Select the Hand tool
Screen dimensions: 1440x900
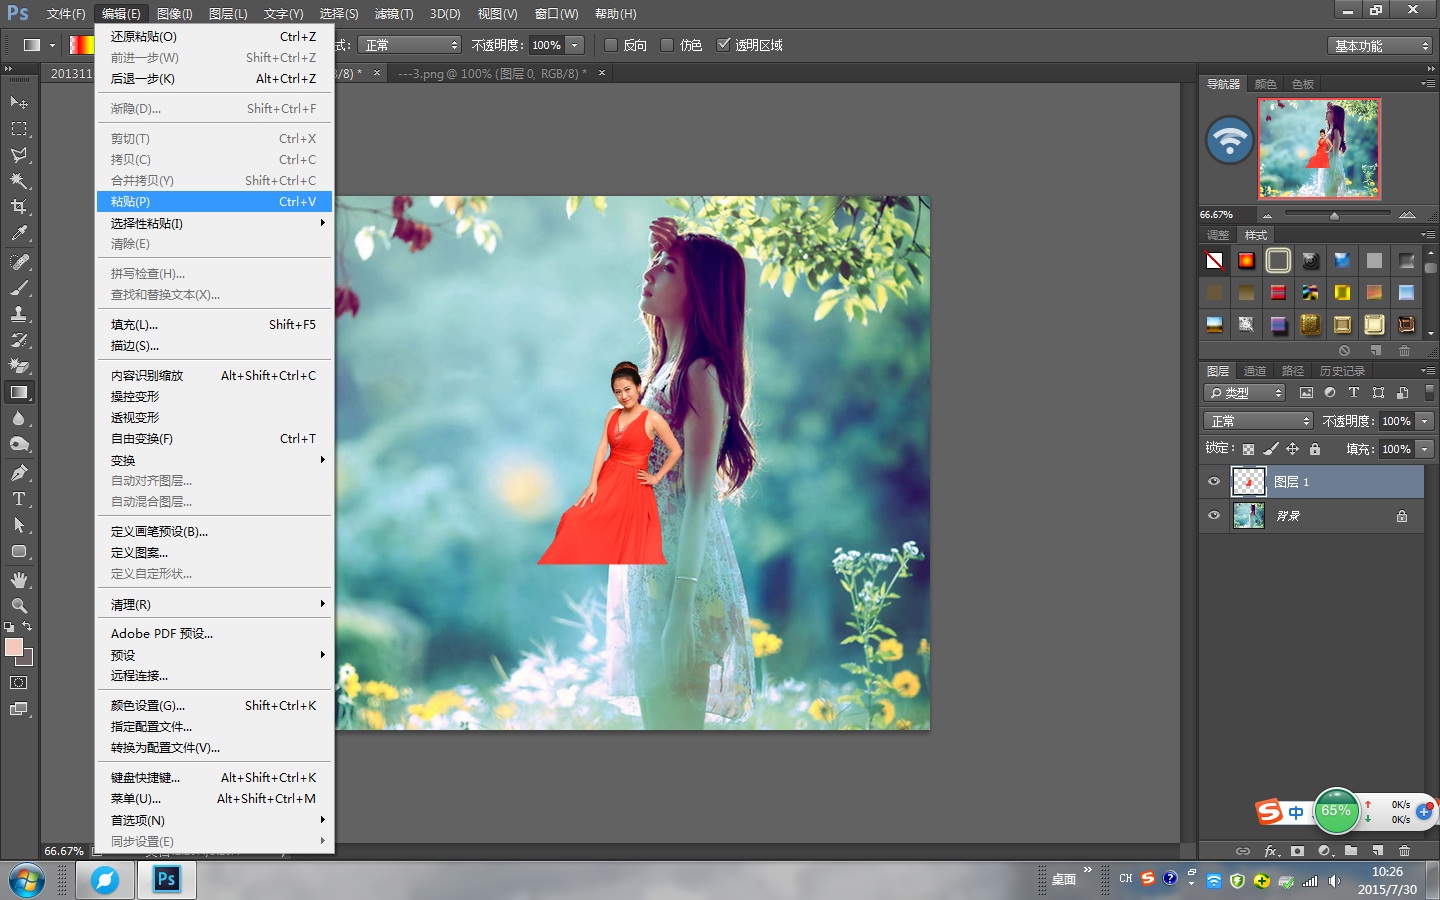[19, 580]
